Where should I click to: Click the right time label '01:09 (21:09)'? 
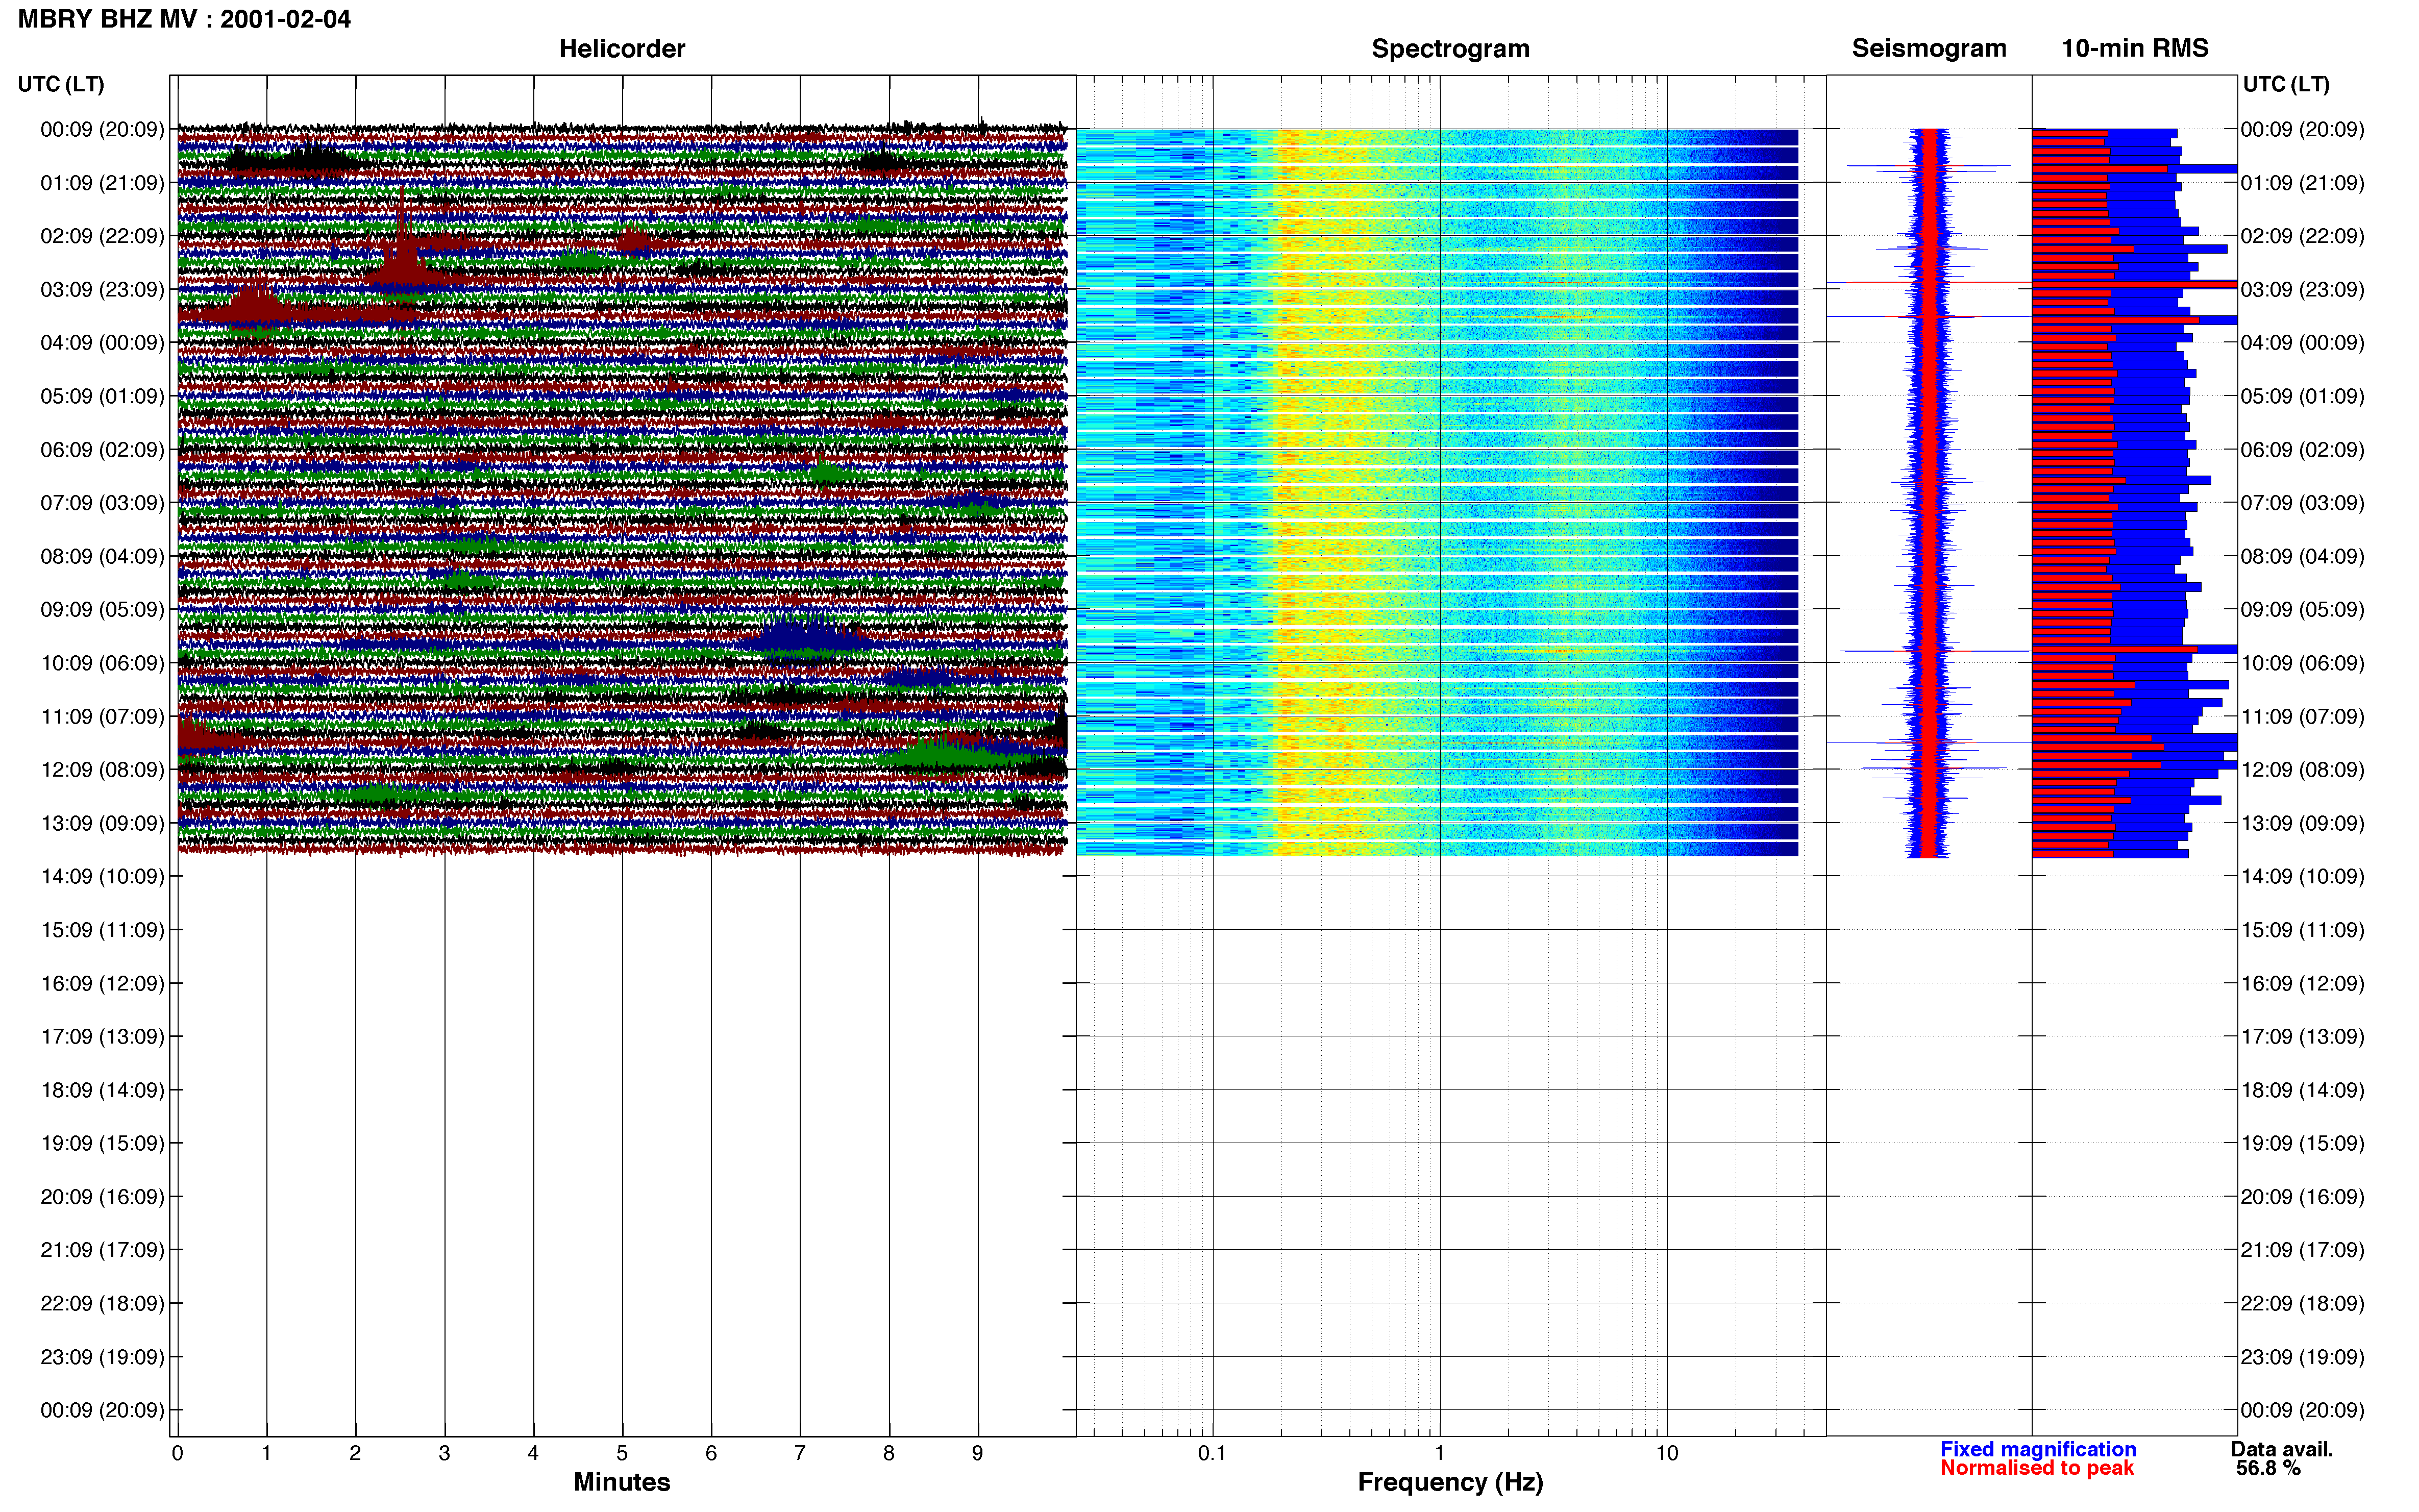click(2302, 183)
